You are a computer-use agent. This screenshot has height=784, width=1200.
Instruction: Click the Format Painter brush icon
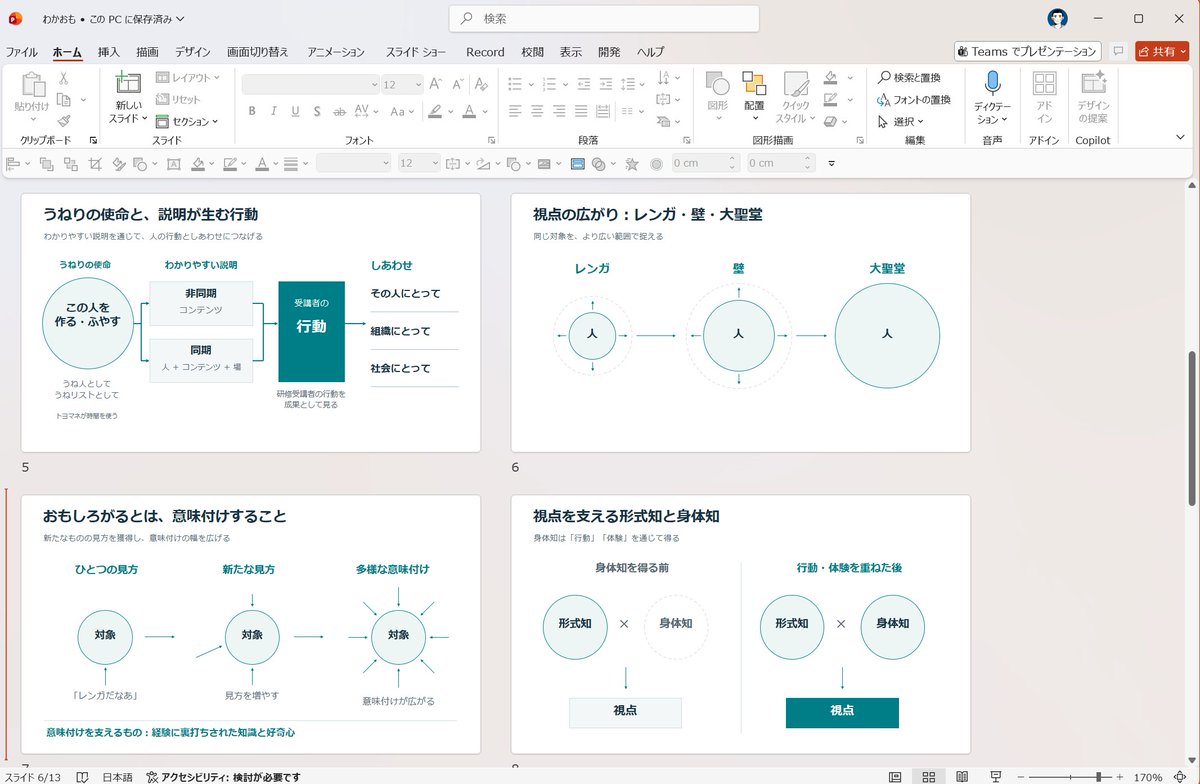(x=63, y=120)
